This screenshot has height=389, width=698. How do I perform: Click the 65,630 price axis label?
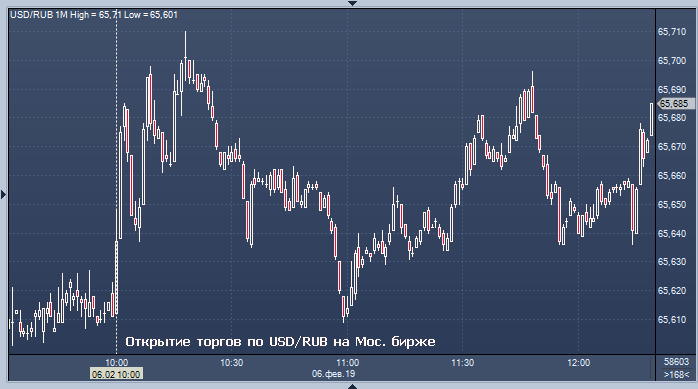coord(672,262)
